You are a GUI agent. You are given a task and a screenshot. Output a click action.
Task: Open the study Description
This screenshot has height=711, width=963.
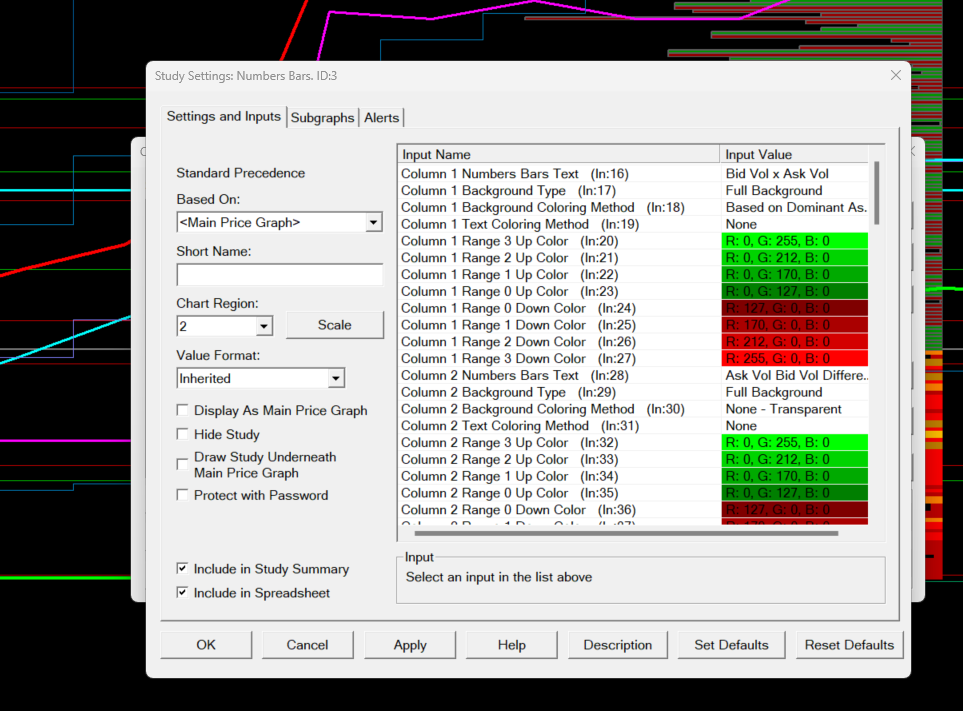(617, 645)
